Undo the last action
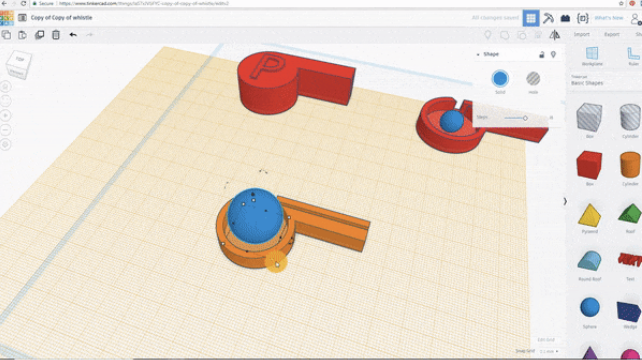The image size is (642, 360). tap(73, 35)
